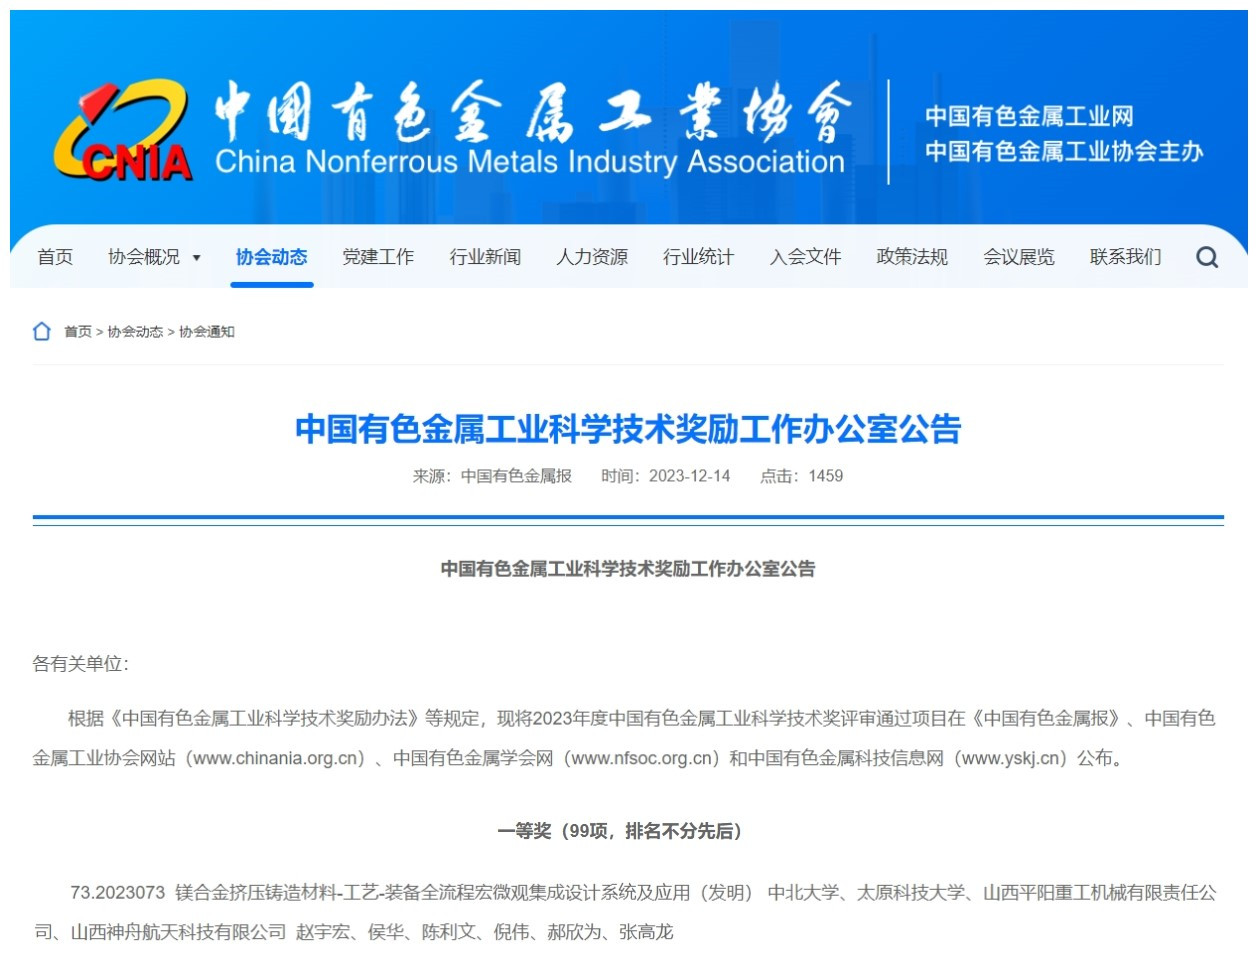Screen dimensions: 1258x964
Task: Click 入会文件 in the navbar
Action: click(805, 257)
